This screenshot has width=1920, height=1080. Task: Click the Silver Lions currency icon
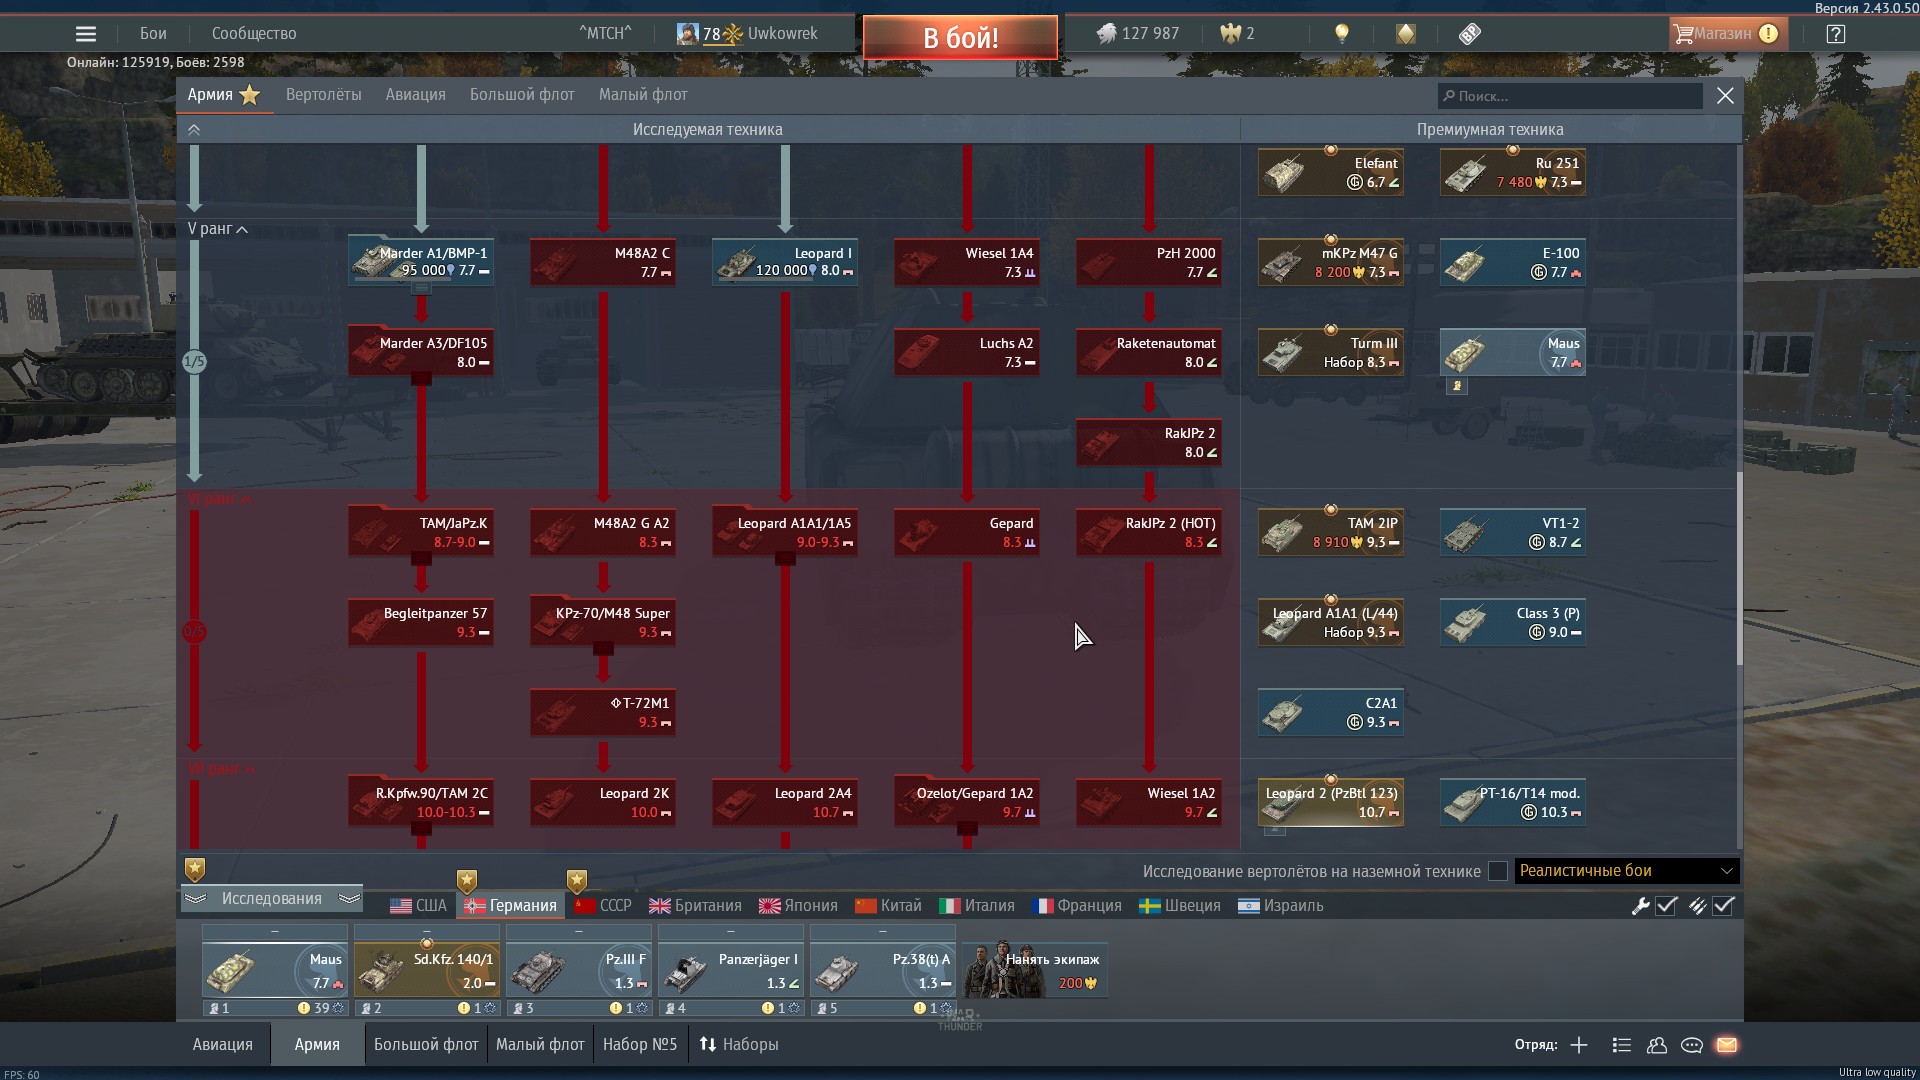[x=1105, y=34]
